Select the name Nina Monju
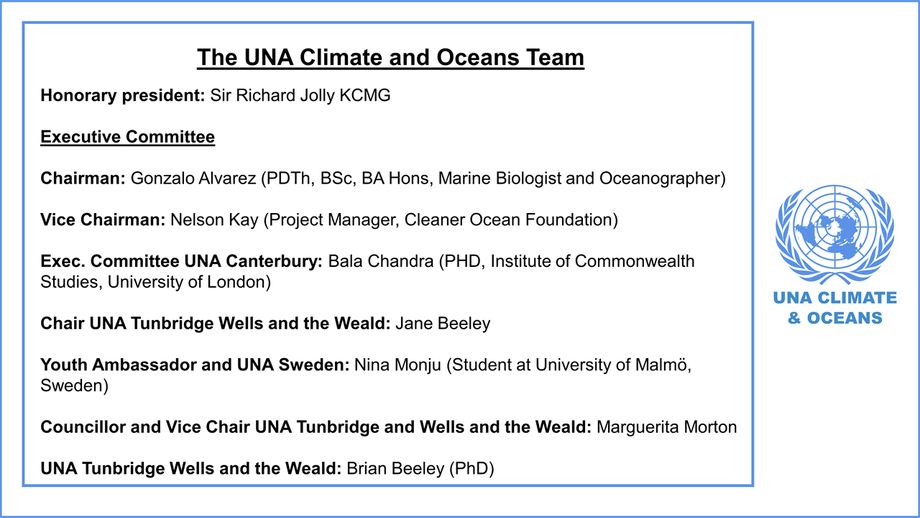Image resolution: width=920 pixels, height=518 pixels. pyautogui.click(x=398, y=365)
